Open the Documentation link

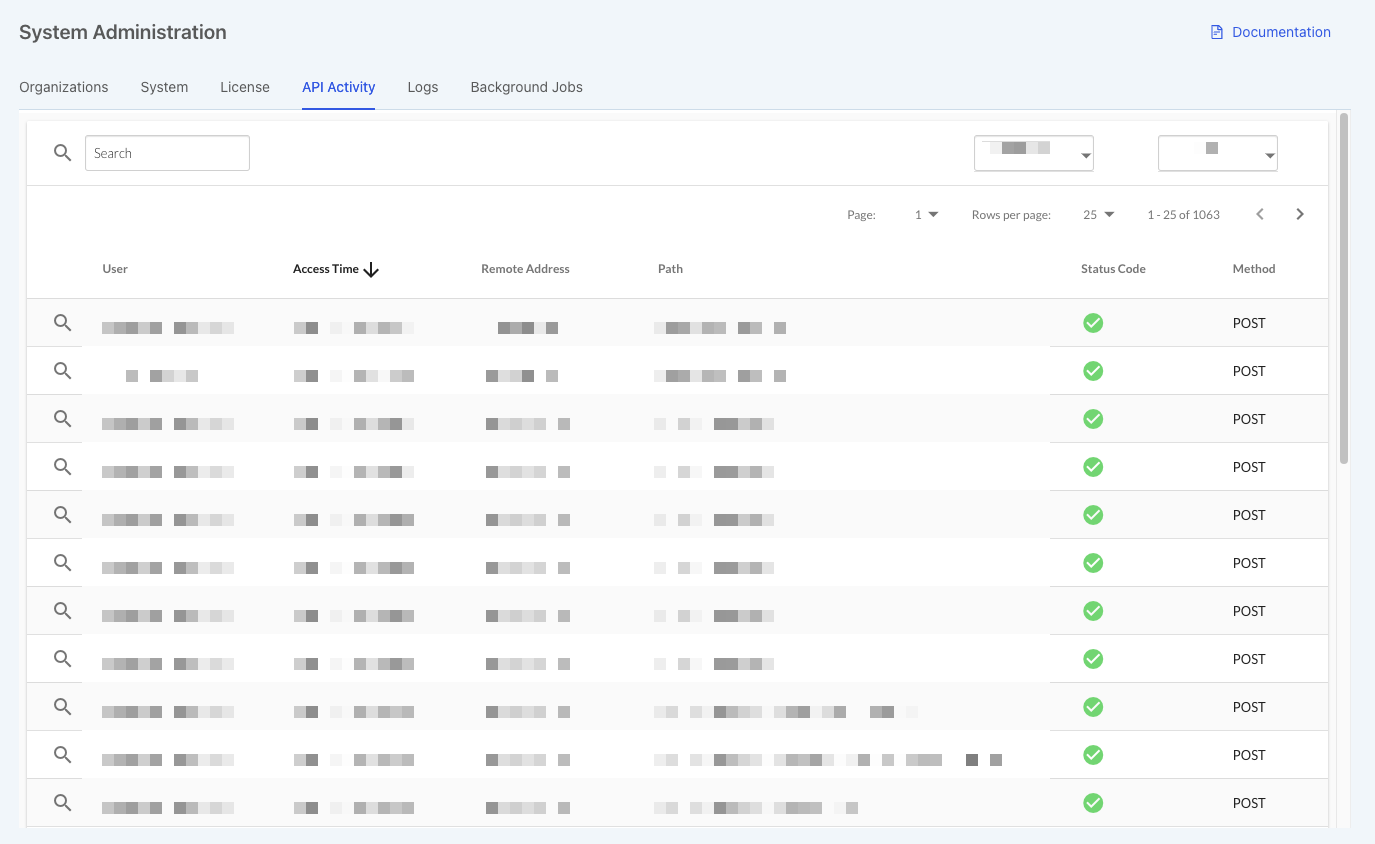pyautogui.click(x=1280, y=32)
